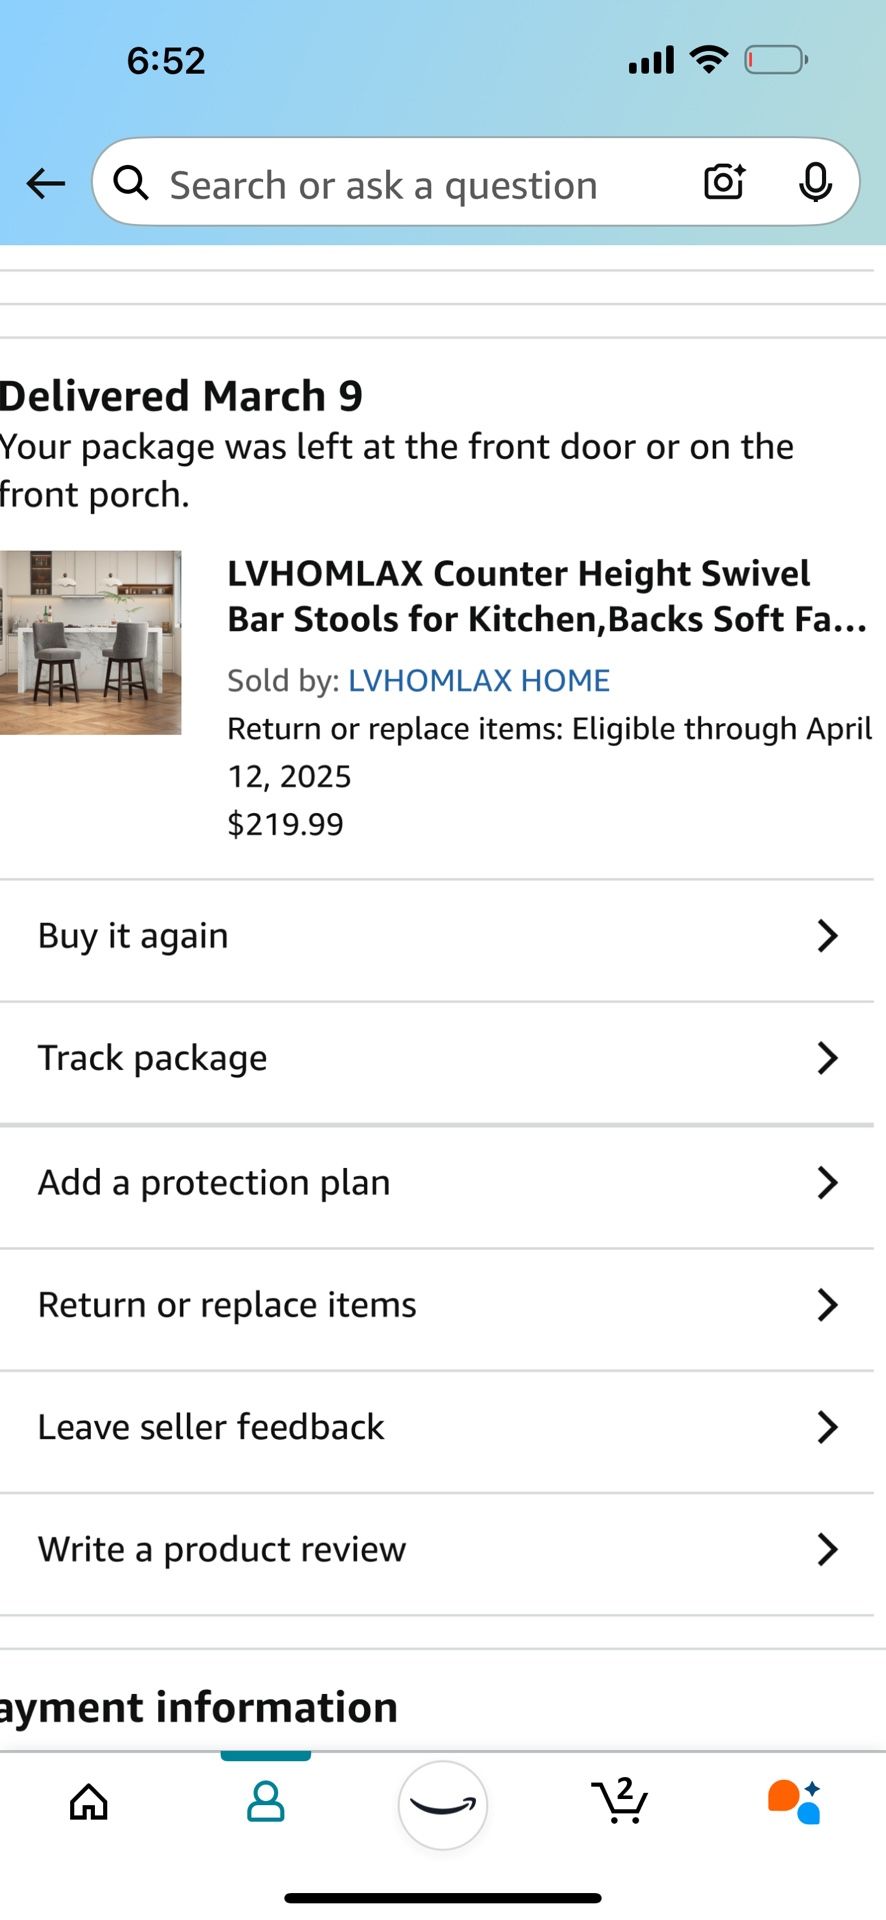Open LVHOMLAX bar stools product title
The image size is (886, 1920).
[x=546, y=596]
